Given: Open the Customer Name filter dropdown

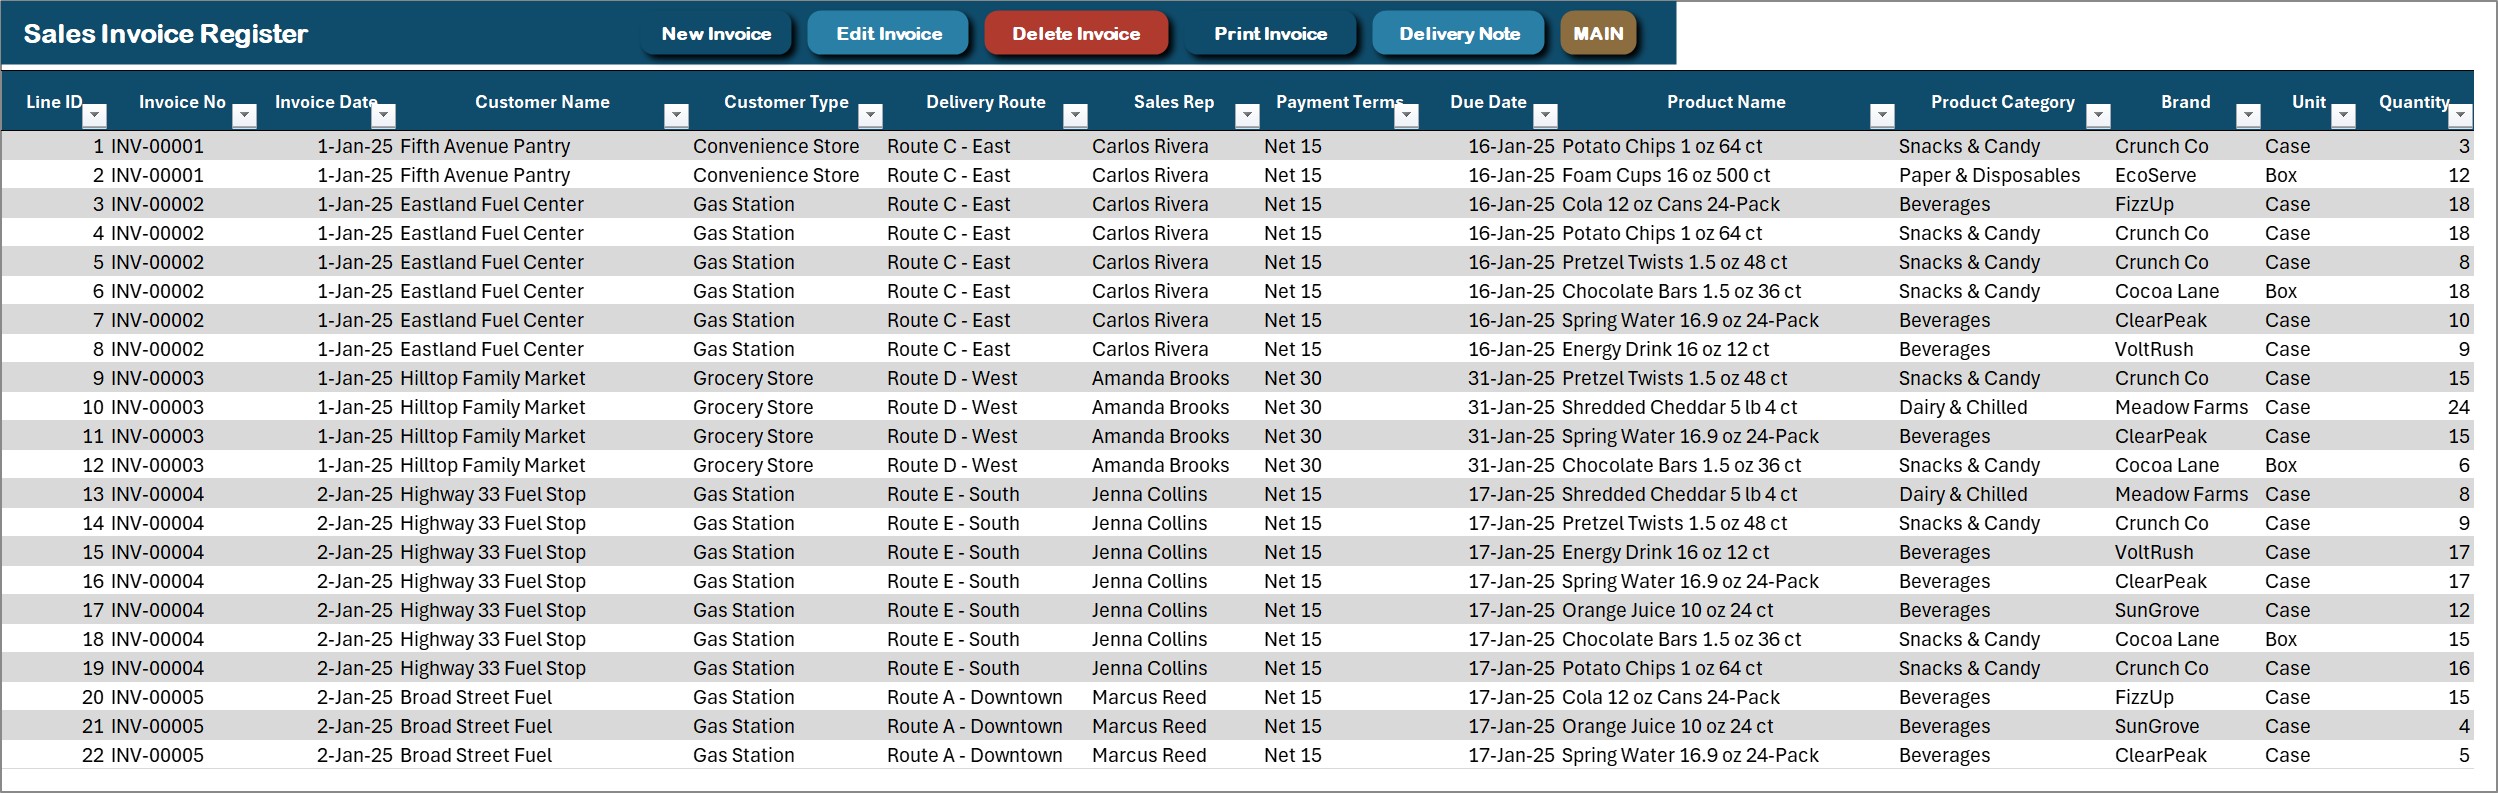Looking at the screenshot, I should tap(676, 116).
